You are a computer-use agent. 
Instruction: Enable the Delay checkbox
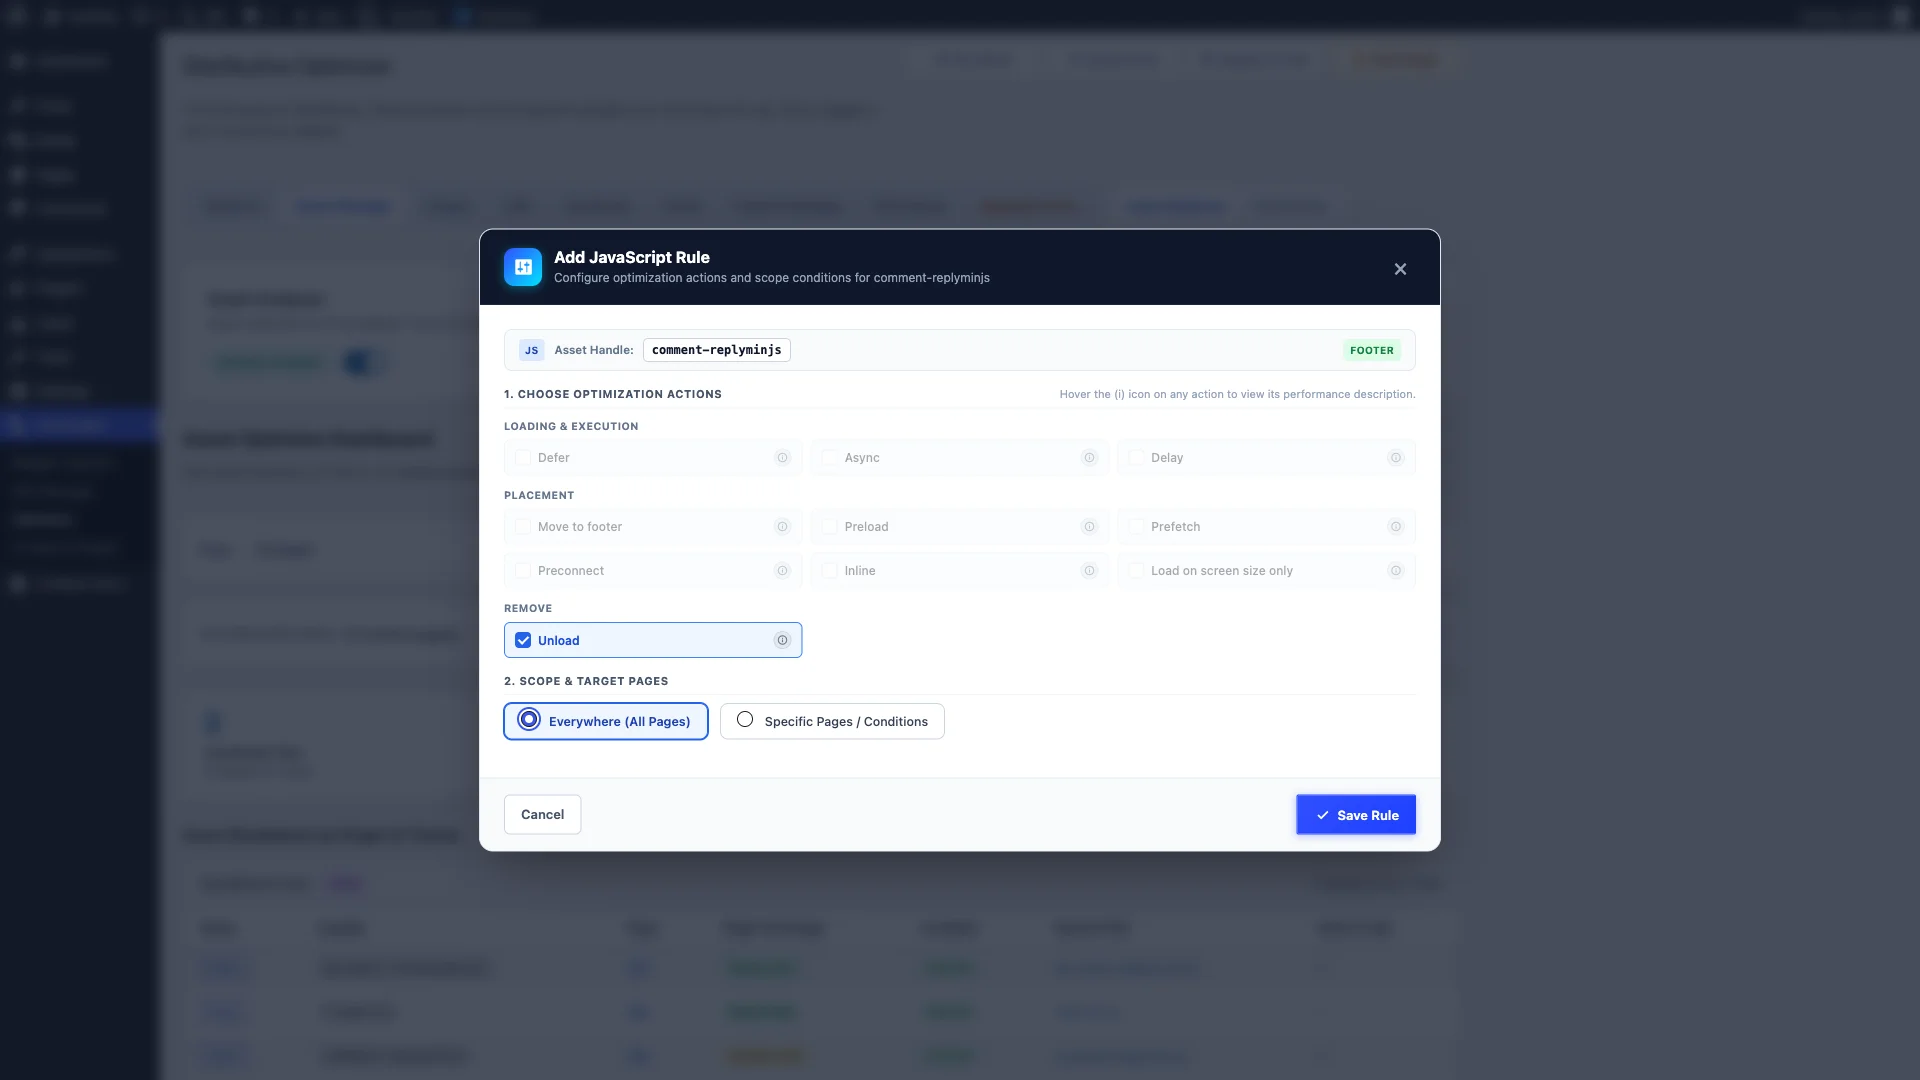click(1136, 458)
